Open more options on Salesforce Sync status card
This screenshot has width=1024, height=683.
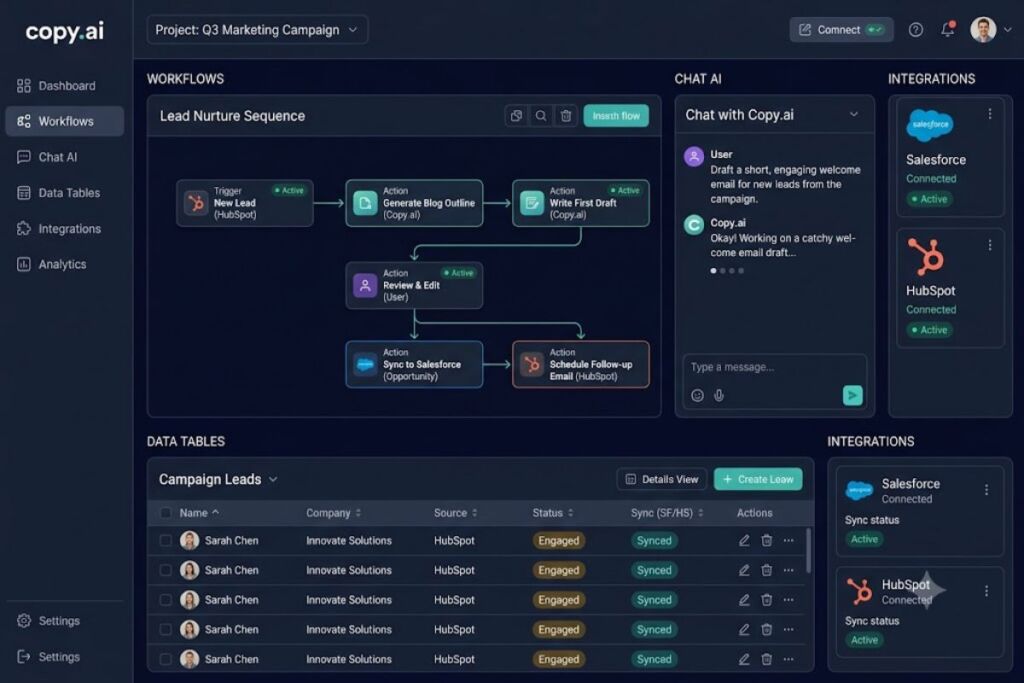point(986,490)
